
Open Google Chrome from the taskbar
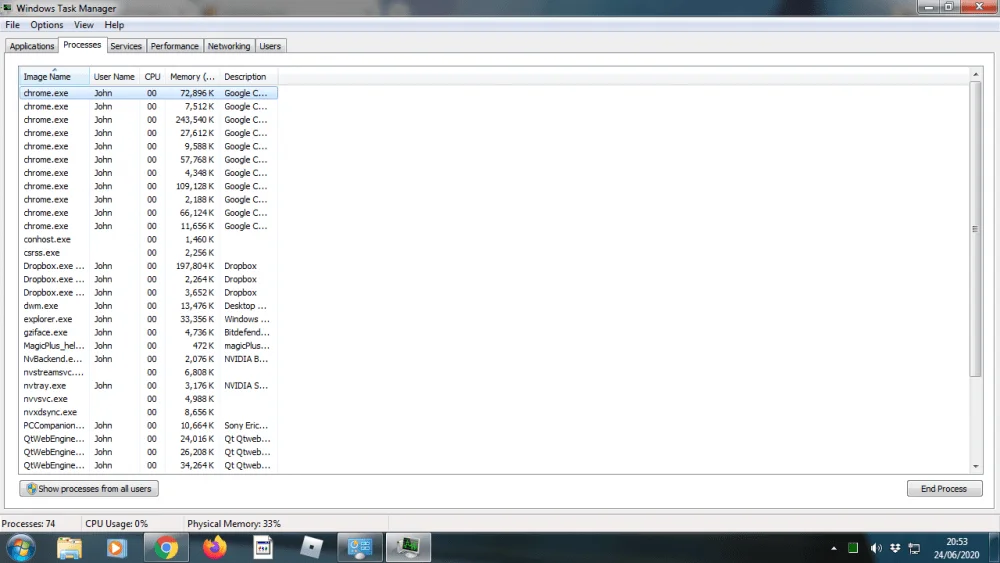click(166, 548)
